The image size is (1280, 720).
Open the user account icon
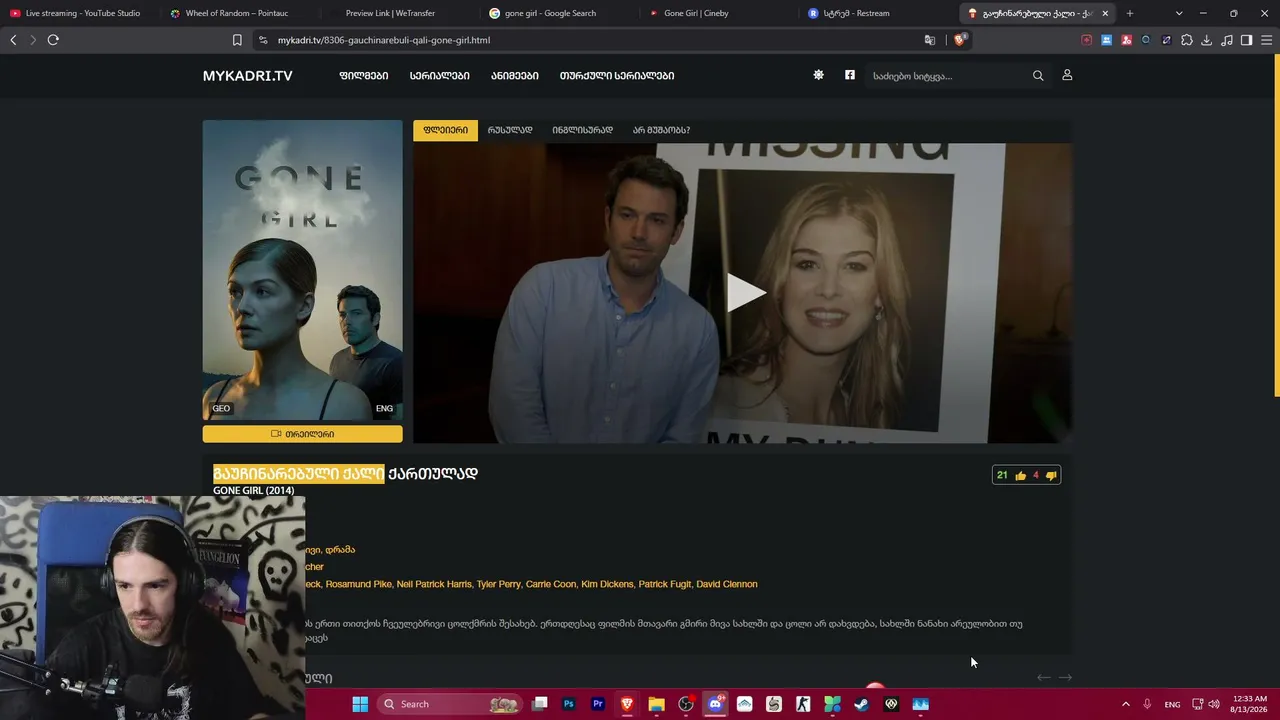pos(1067,75)
